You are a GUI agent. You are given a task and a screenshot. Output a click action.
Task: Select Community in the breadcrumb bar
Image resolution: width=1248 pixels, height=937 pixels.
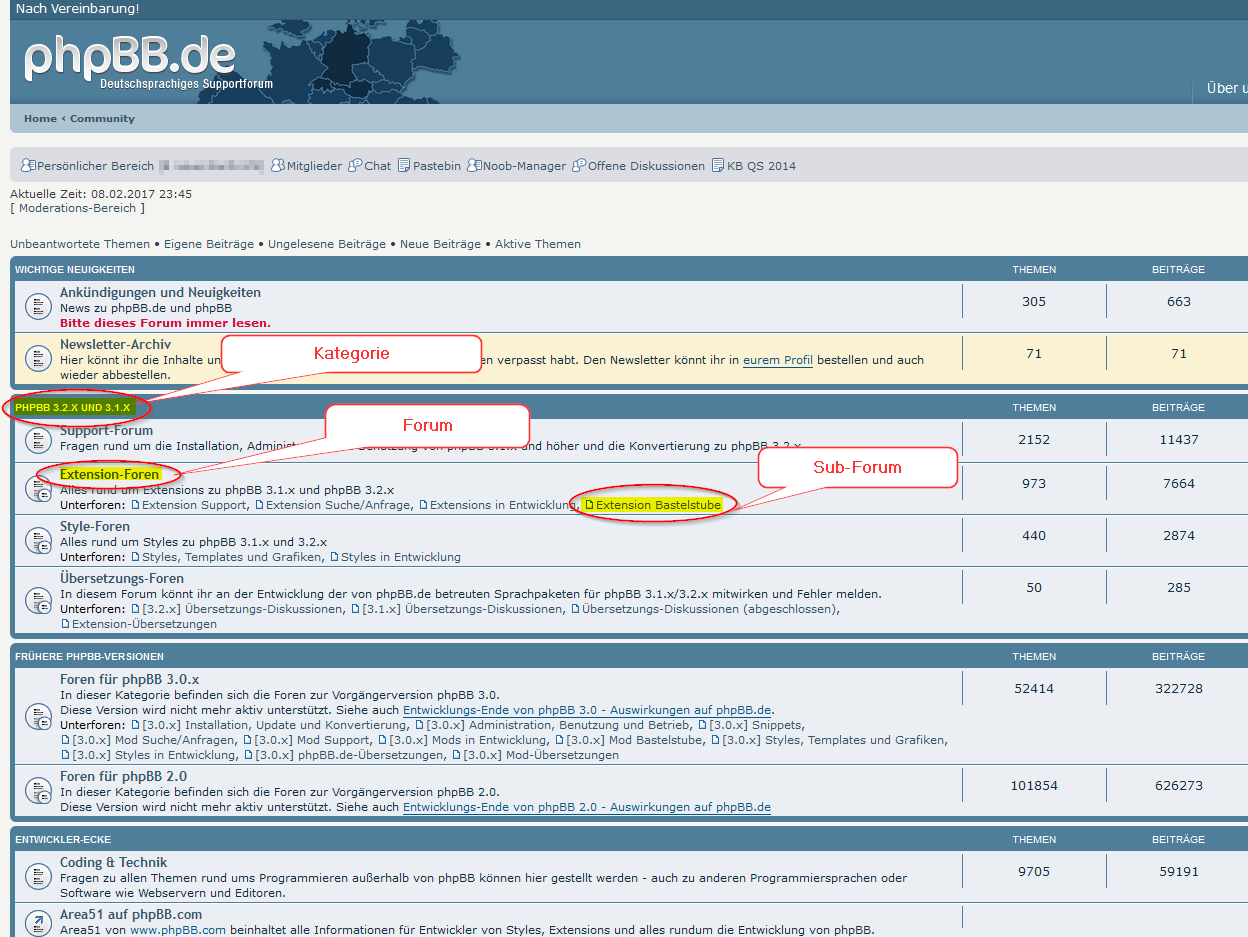(102, 119)
